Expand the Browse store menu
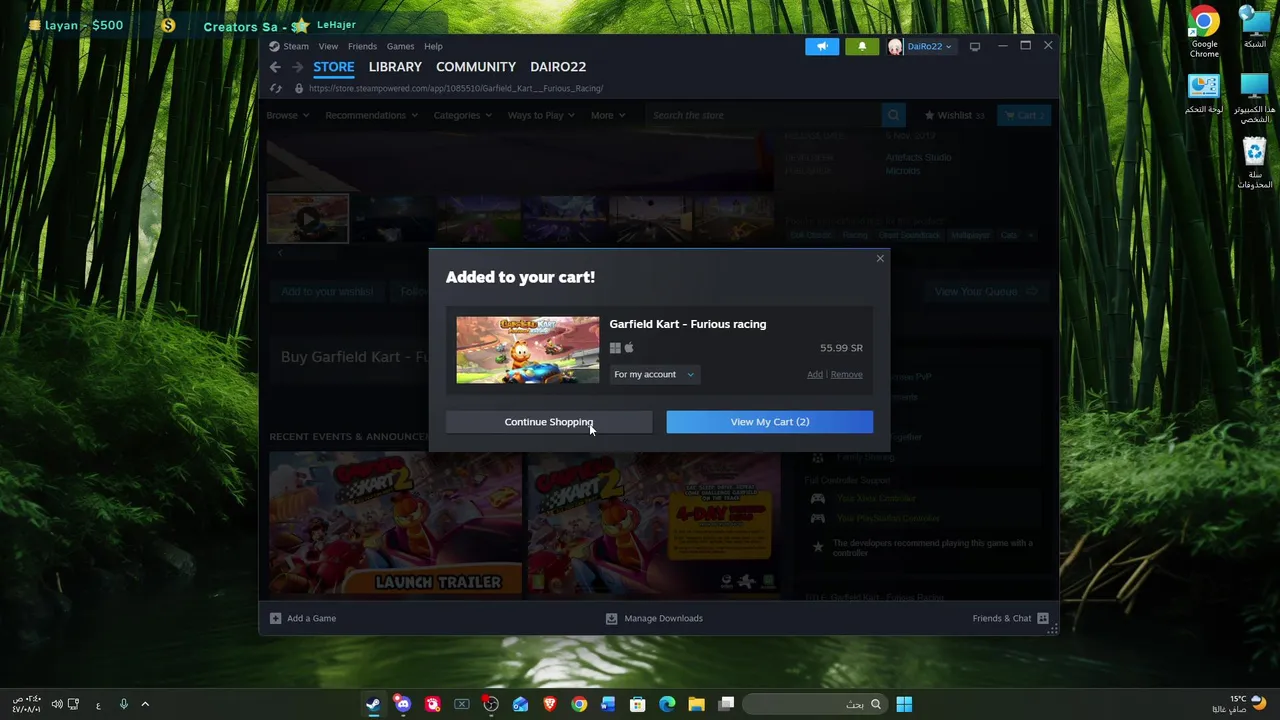1280x720 pixels. coord(287,115)
